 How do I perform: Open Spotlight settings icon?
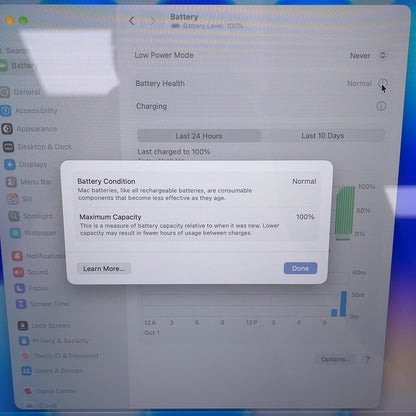pyautogui.click(x=14, y=216)
